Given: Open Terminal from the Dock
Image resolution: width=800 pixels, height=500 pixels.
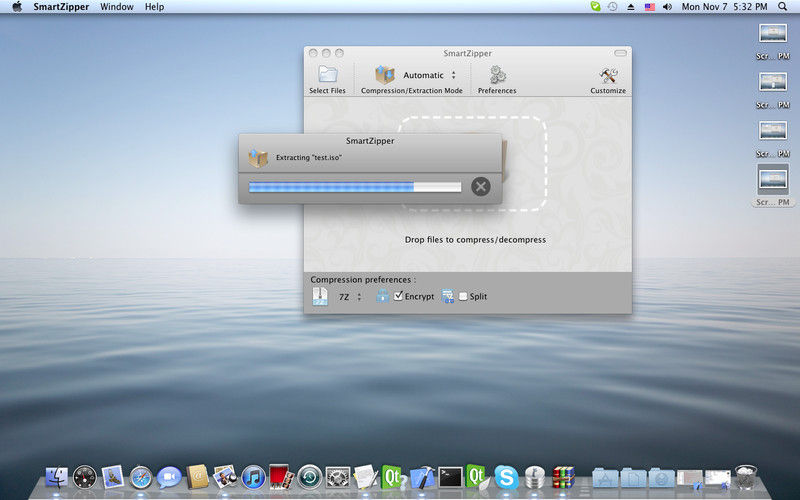Looking at the screenshot, I should [x=451, y=478].
